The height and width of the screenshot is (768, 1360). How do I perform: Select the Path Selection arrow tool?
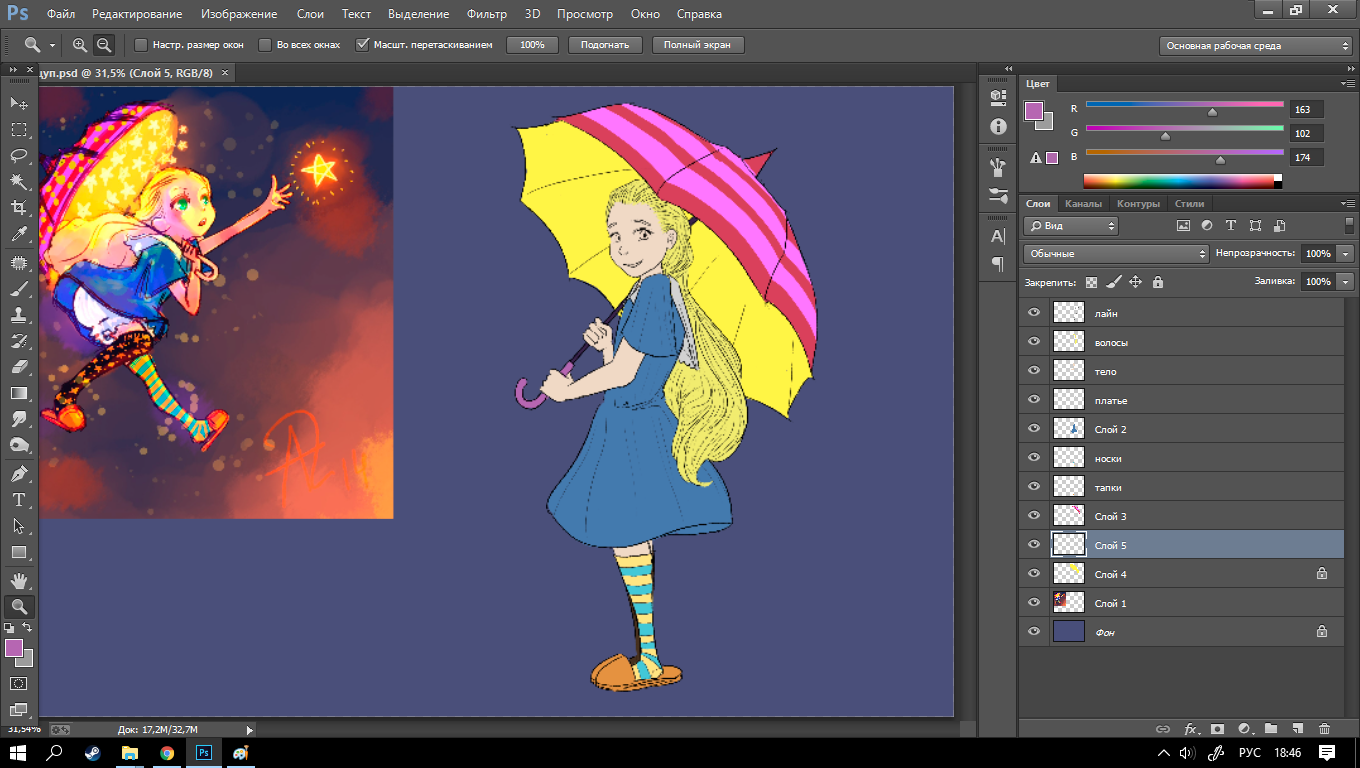coord(19,526)
